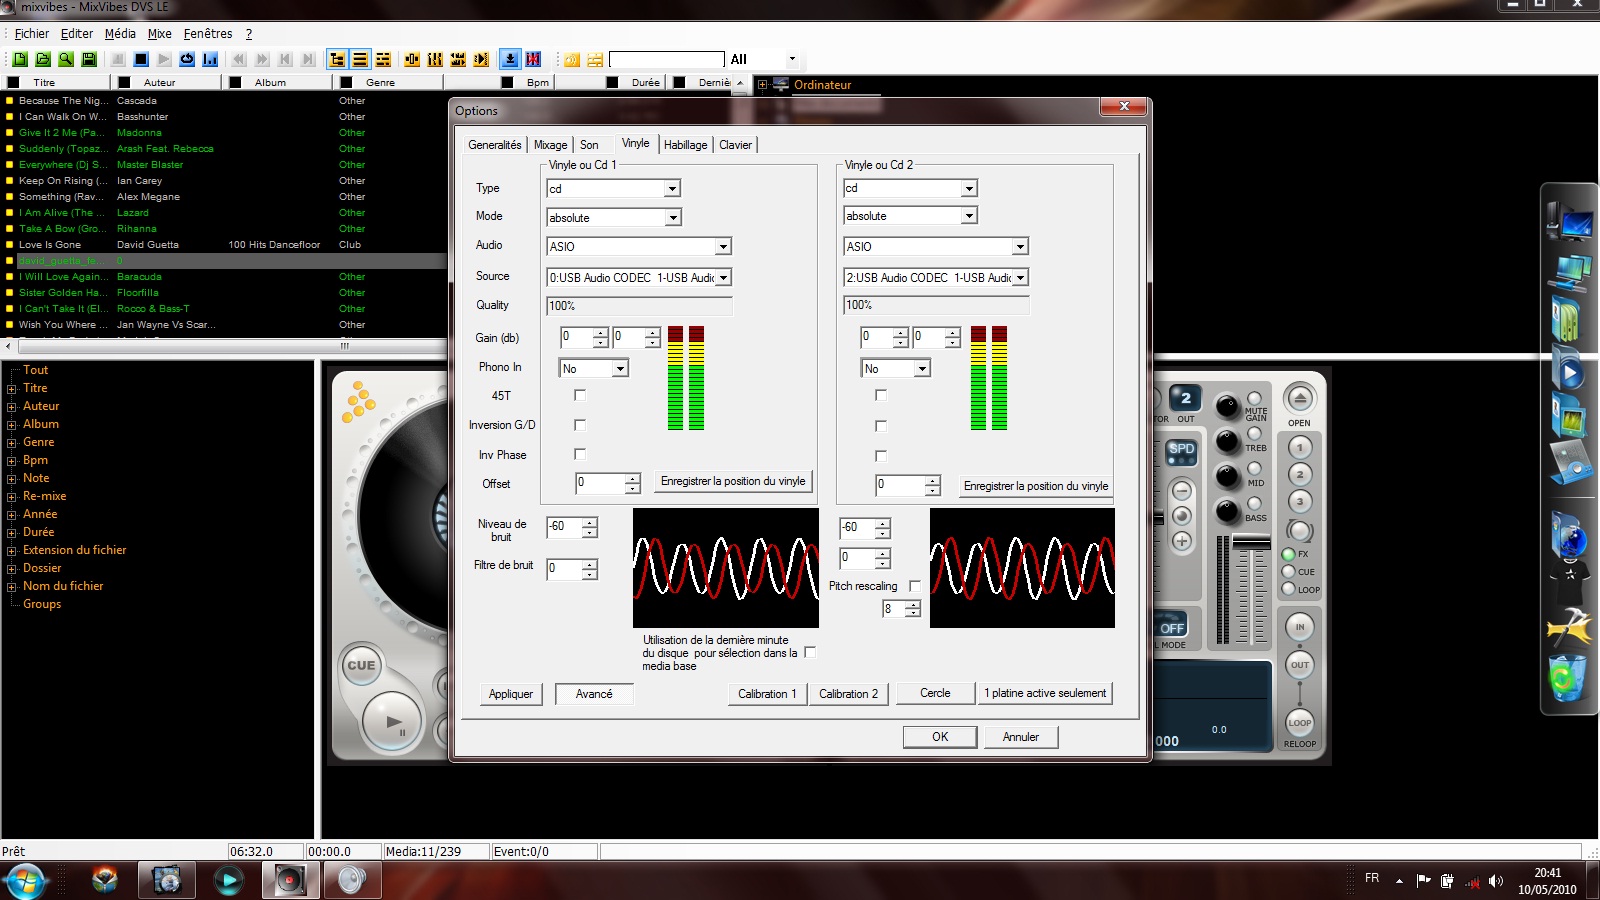Click the deck volume fader handle
Viewport: 1600px width, 900px height.
coord(1250,542)
